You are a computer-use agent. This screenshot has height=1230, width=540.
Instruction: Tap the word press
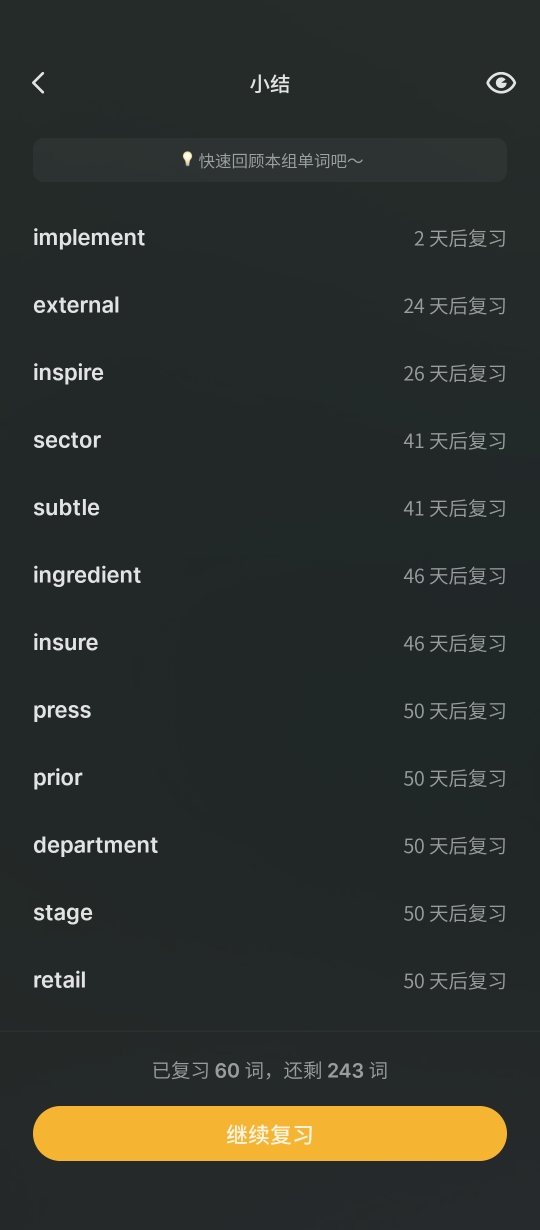pyautogui.click(x=62, y=711)
